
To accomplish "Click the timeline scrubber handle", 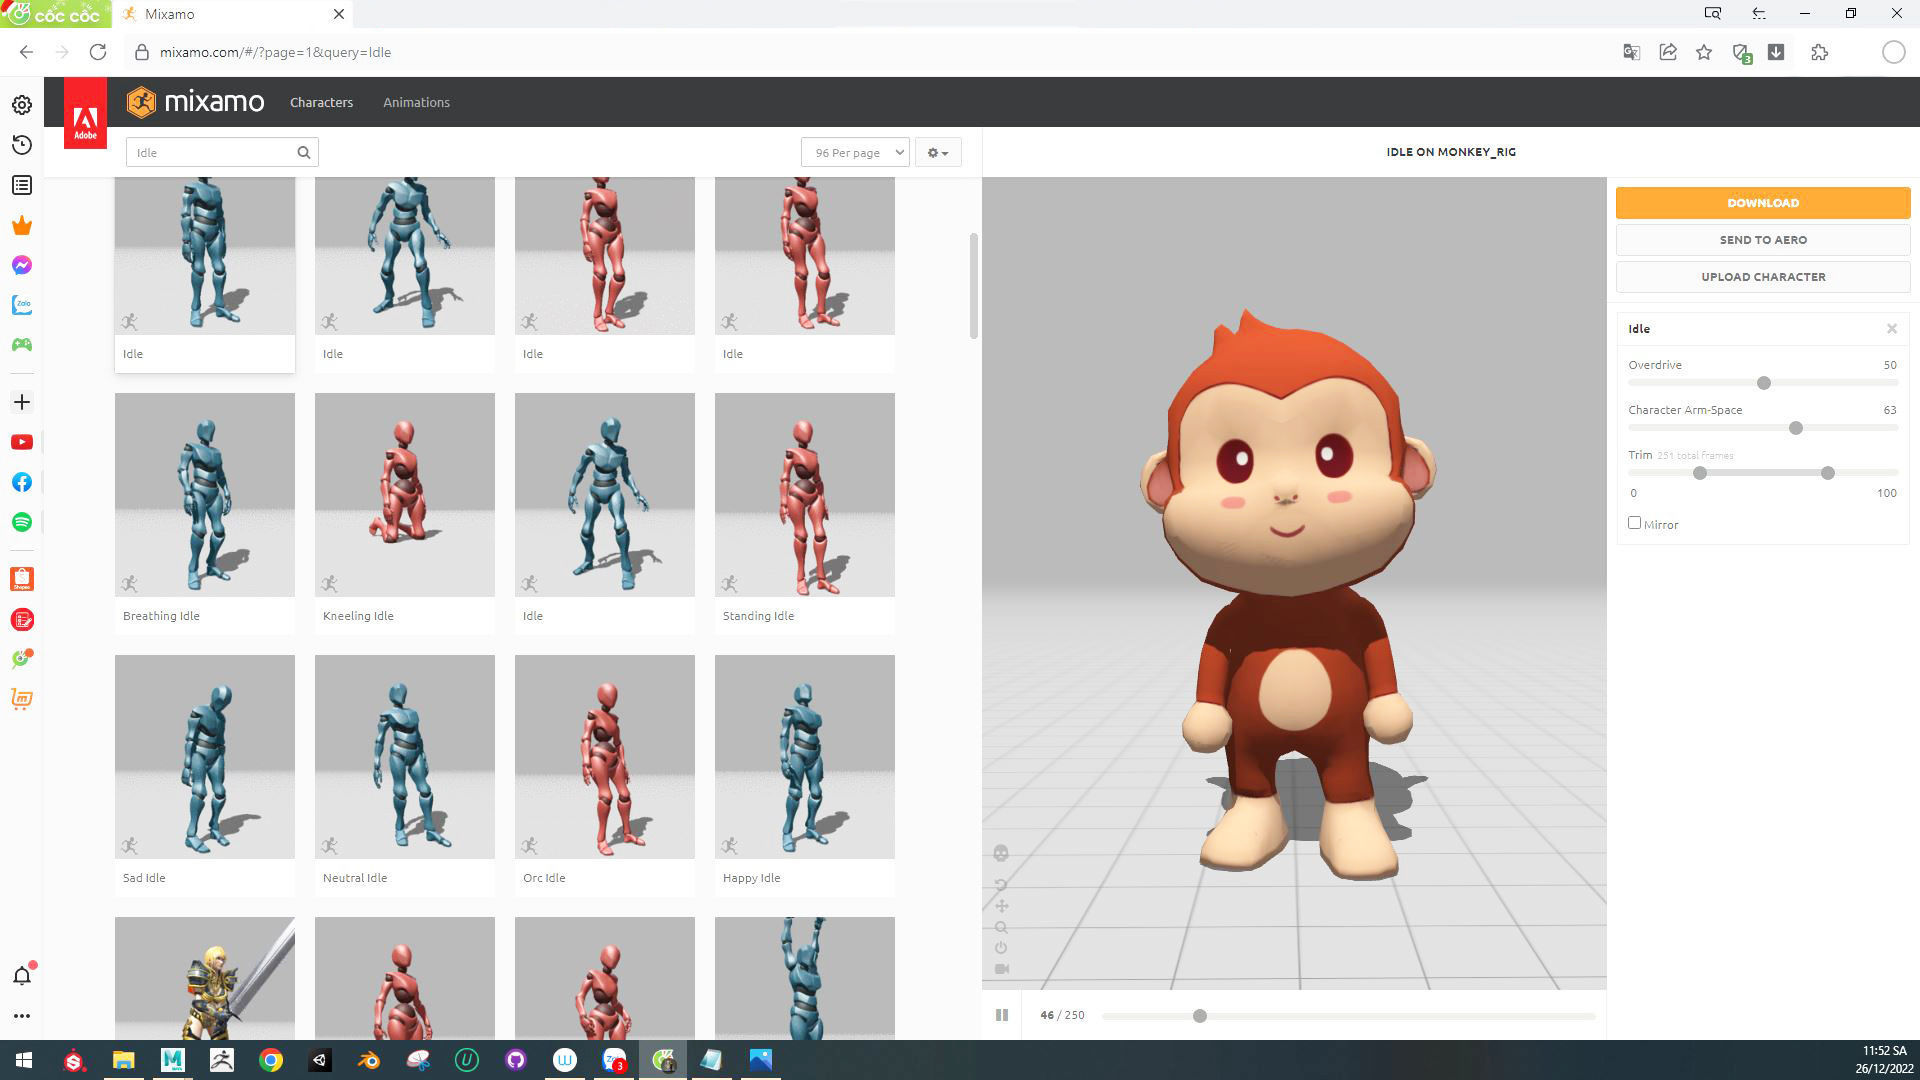I will pos(1200,1016).
